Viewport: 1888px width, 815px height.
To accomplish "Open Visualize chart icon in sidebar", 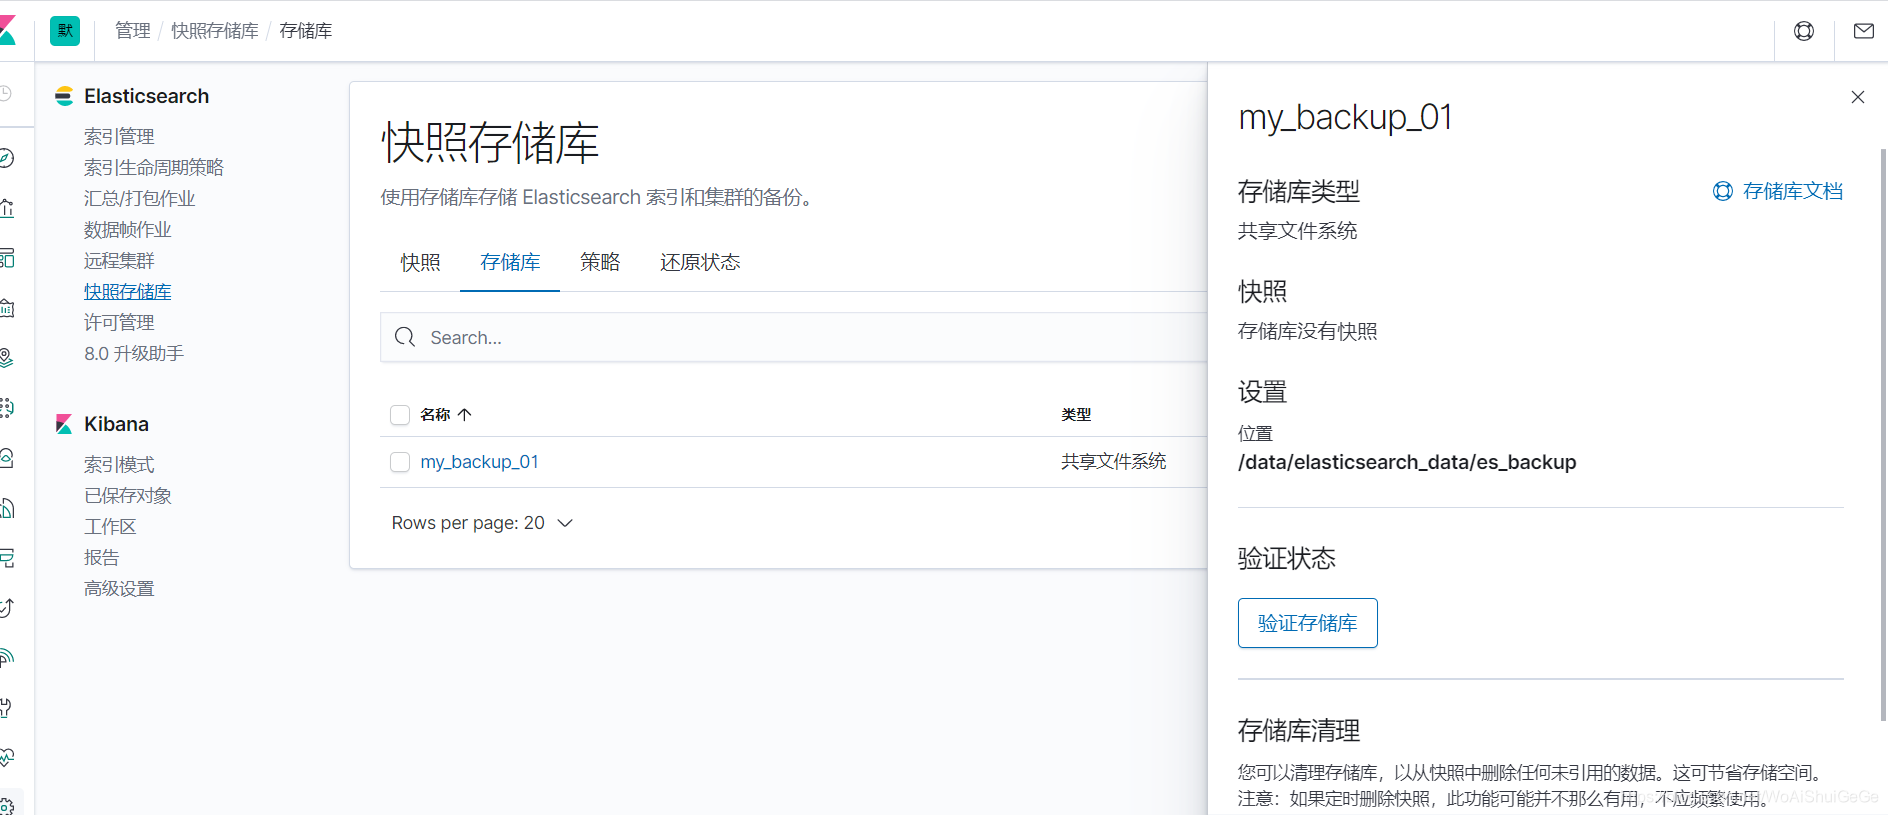I will [x=6, y=208].
